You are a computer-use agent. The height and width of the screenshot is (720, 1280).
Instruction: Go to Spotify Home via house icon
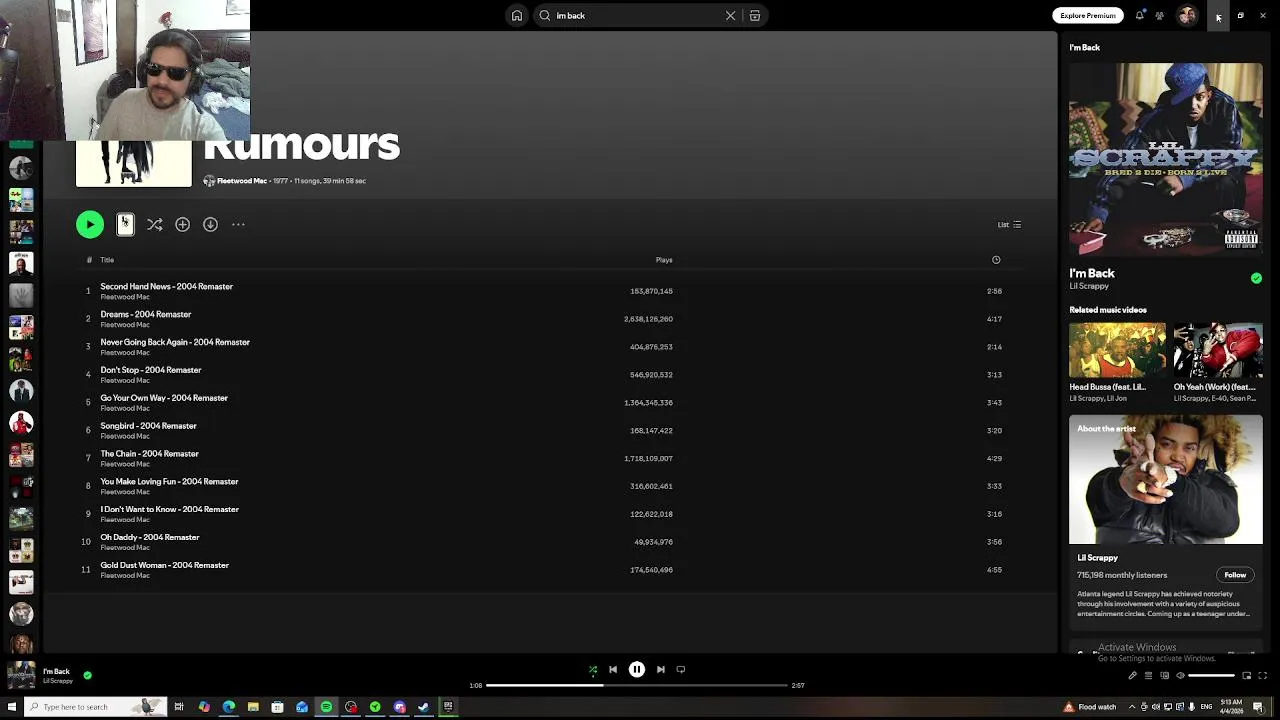pos(516,15)
